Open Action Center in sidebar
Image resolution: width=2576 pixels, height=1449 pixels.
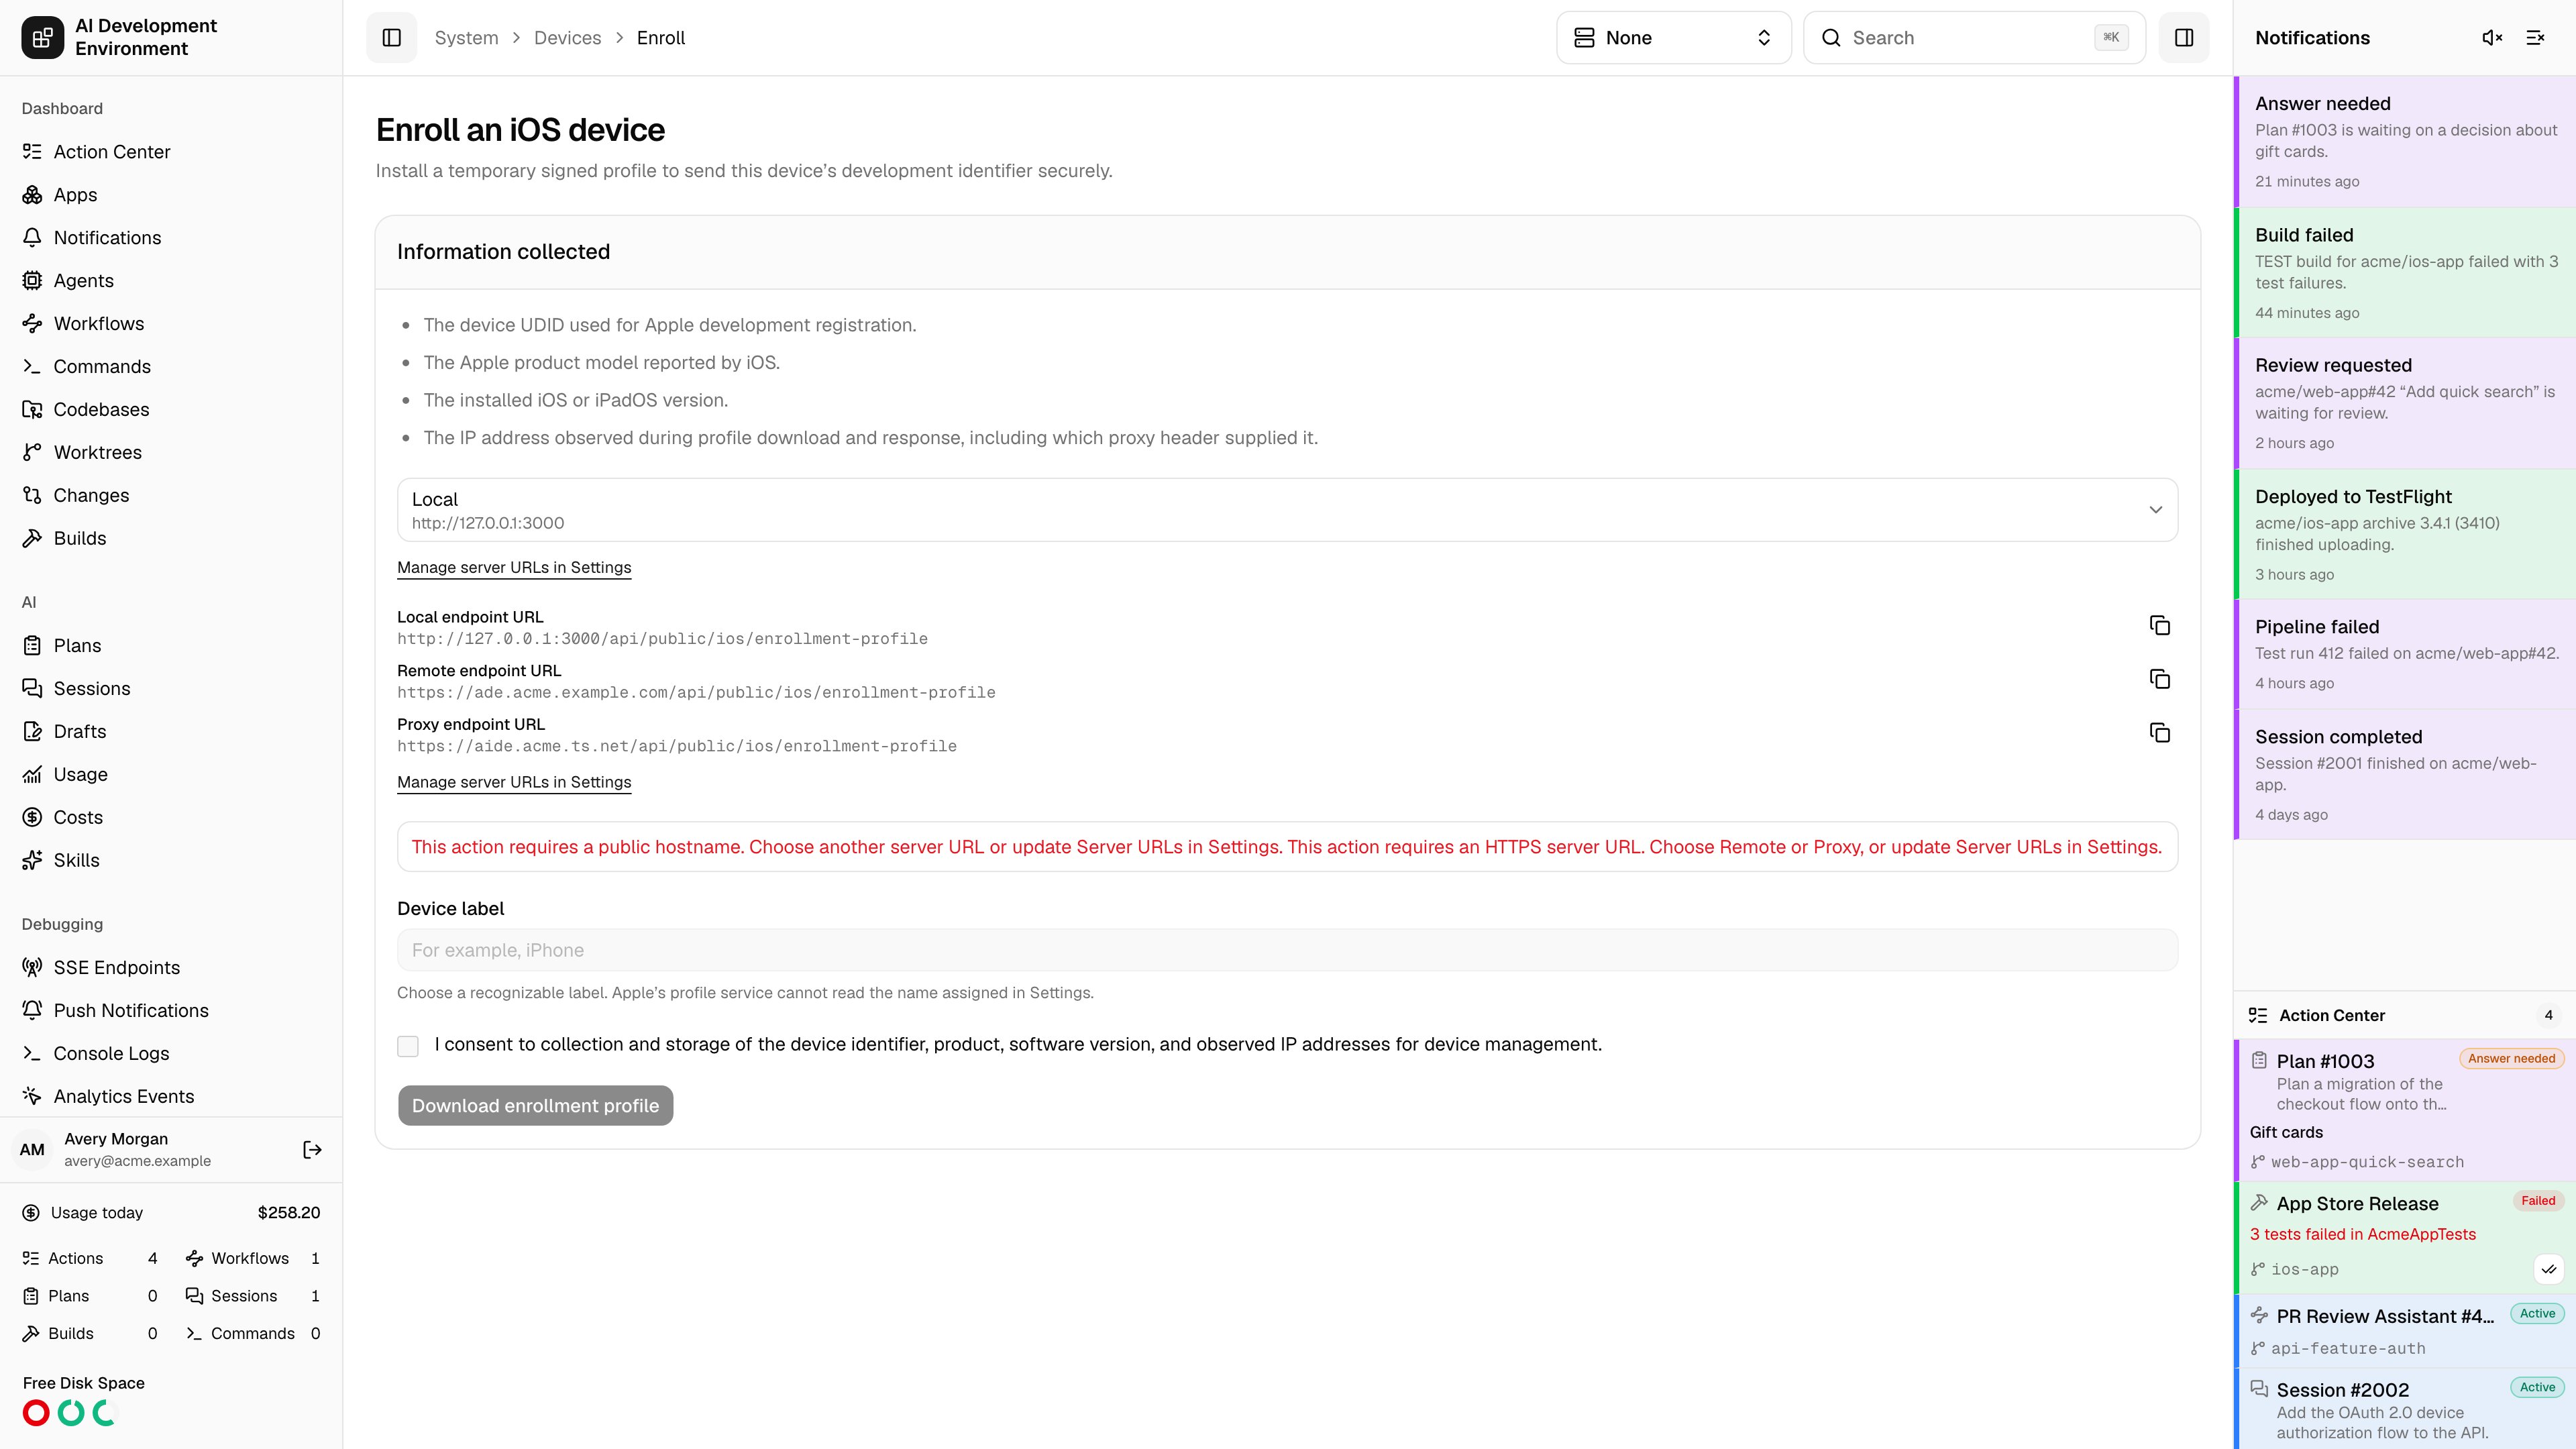coord(171,152)
